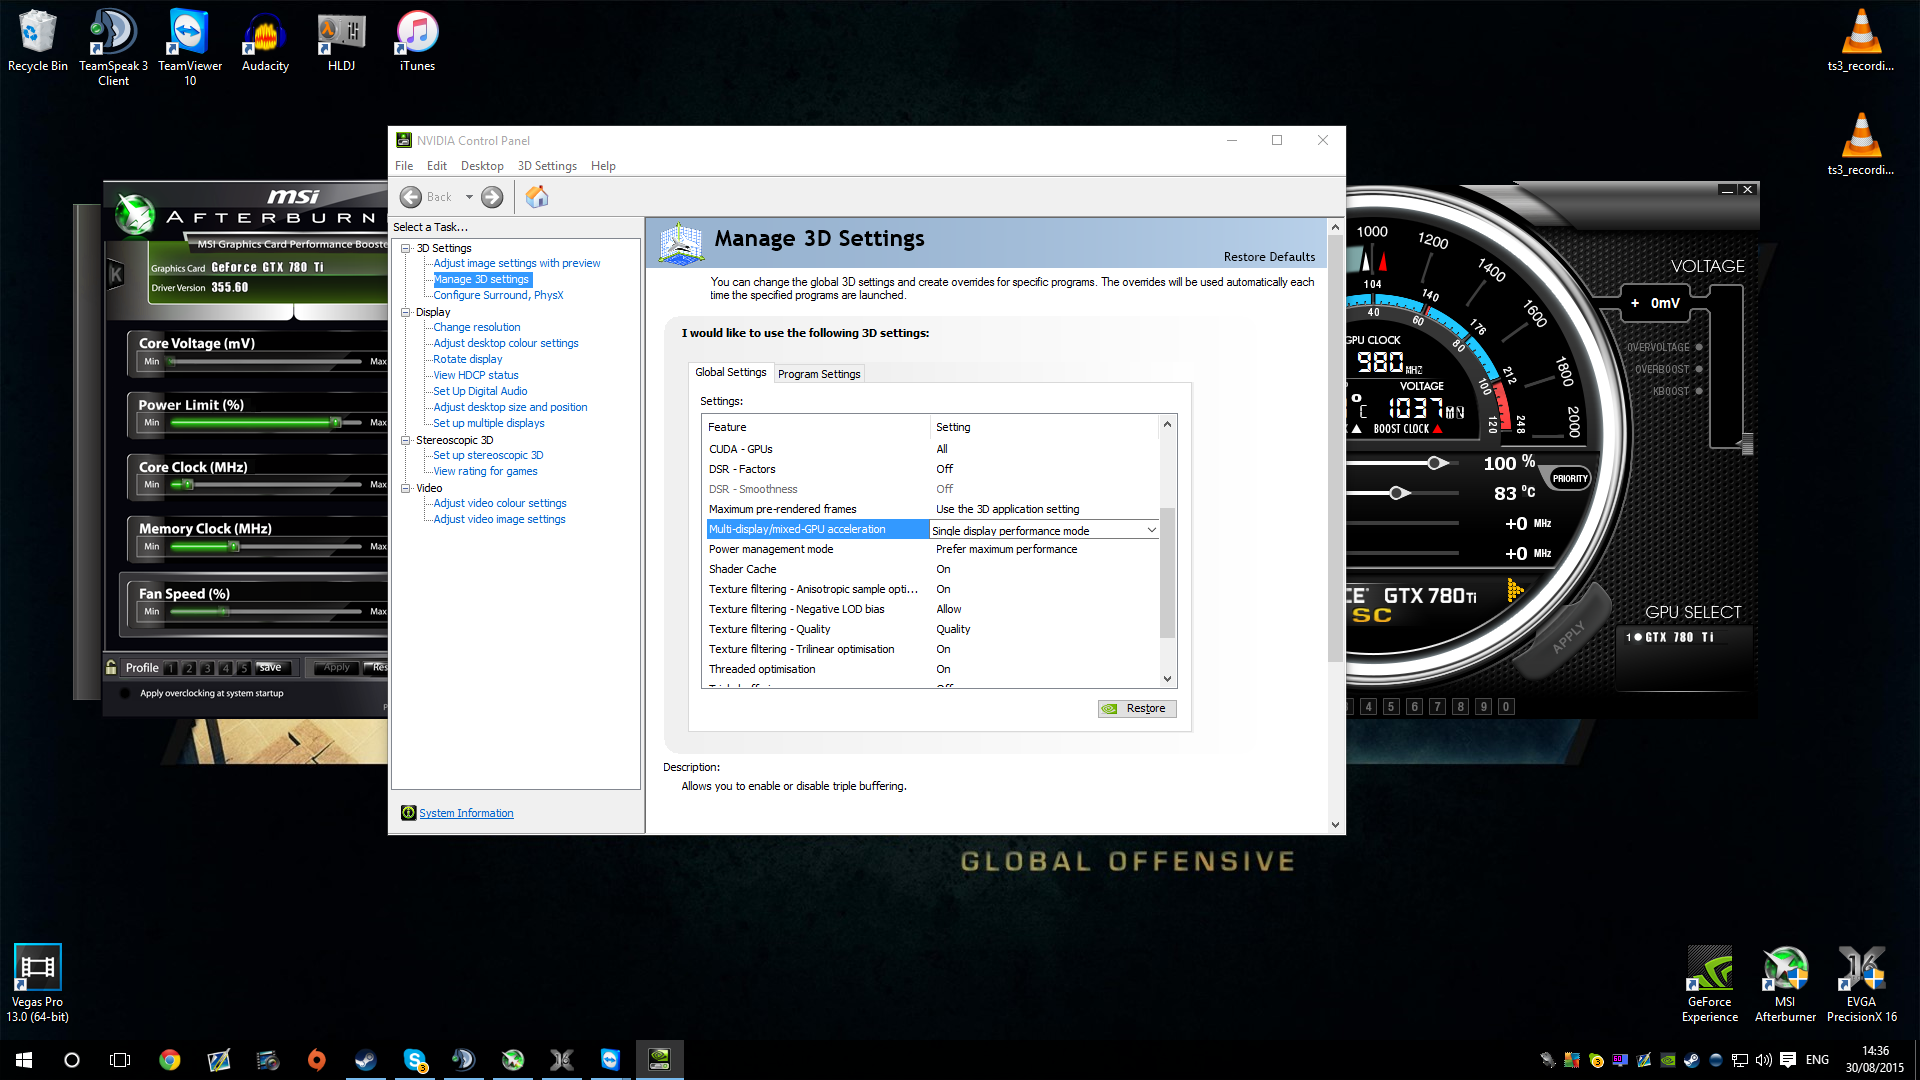1920x1080 pixels.
Task: Select Power management mode row
Action: click(x=932, y=549)
